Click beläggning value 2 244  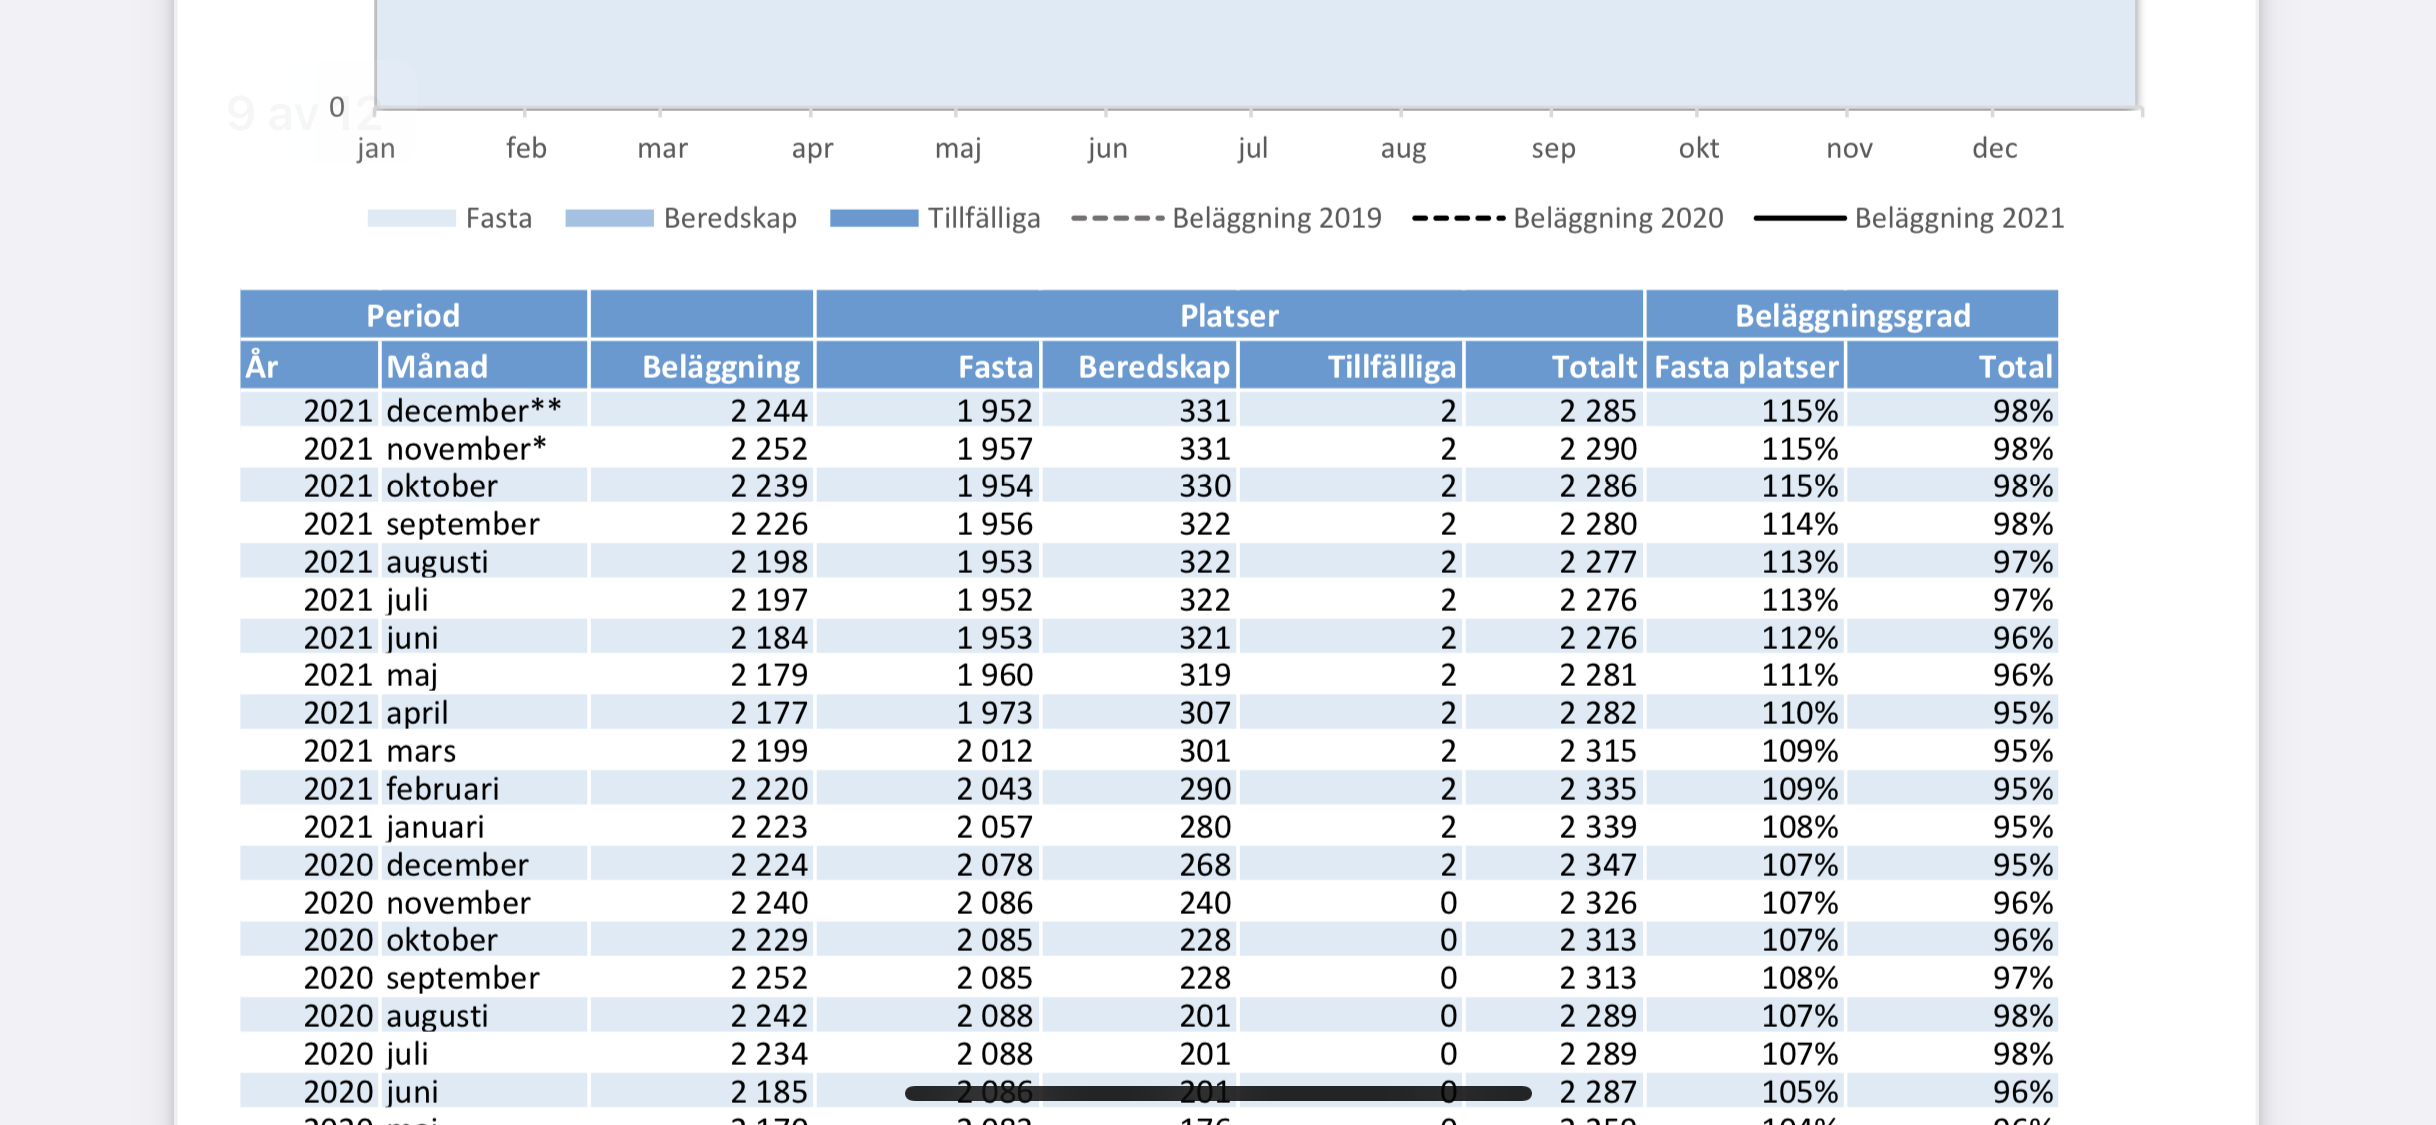[769, 410]
